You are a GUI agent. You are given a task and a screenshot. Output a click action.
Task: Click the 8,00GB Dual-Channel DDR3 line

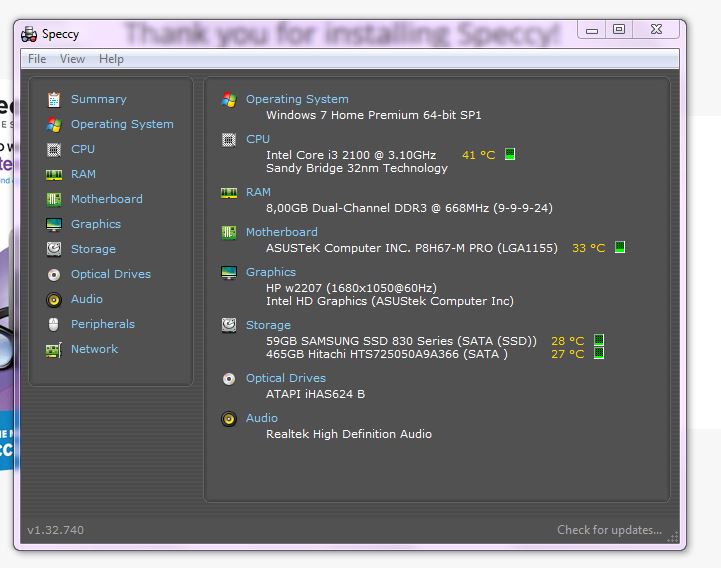click(x=409, y=208)
